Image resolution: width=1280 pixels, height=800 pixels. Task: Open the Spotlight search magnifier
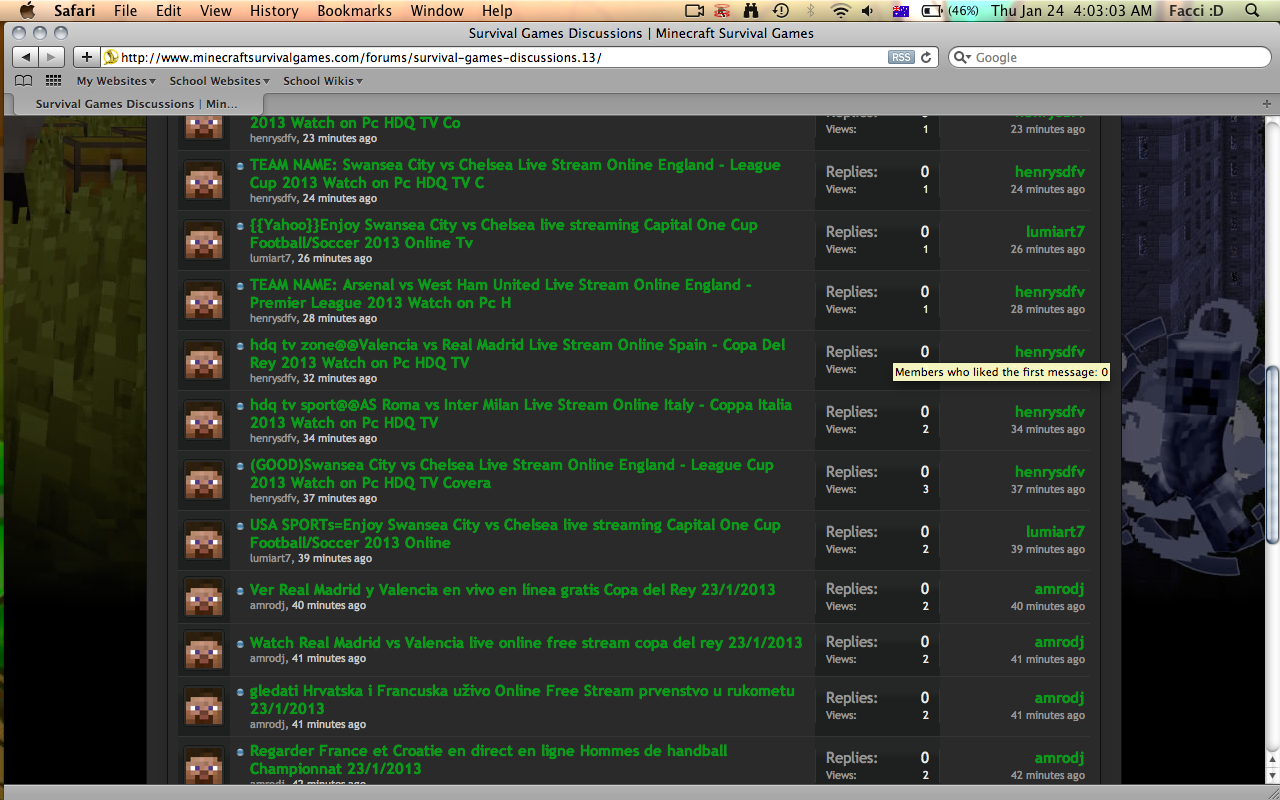(x=1250, y=11)
